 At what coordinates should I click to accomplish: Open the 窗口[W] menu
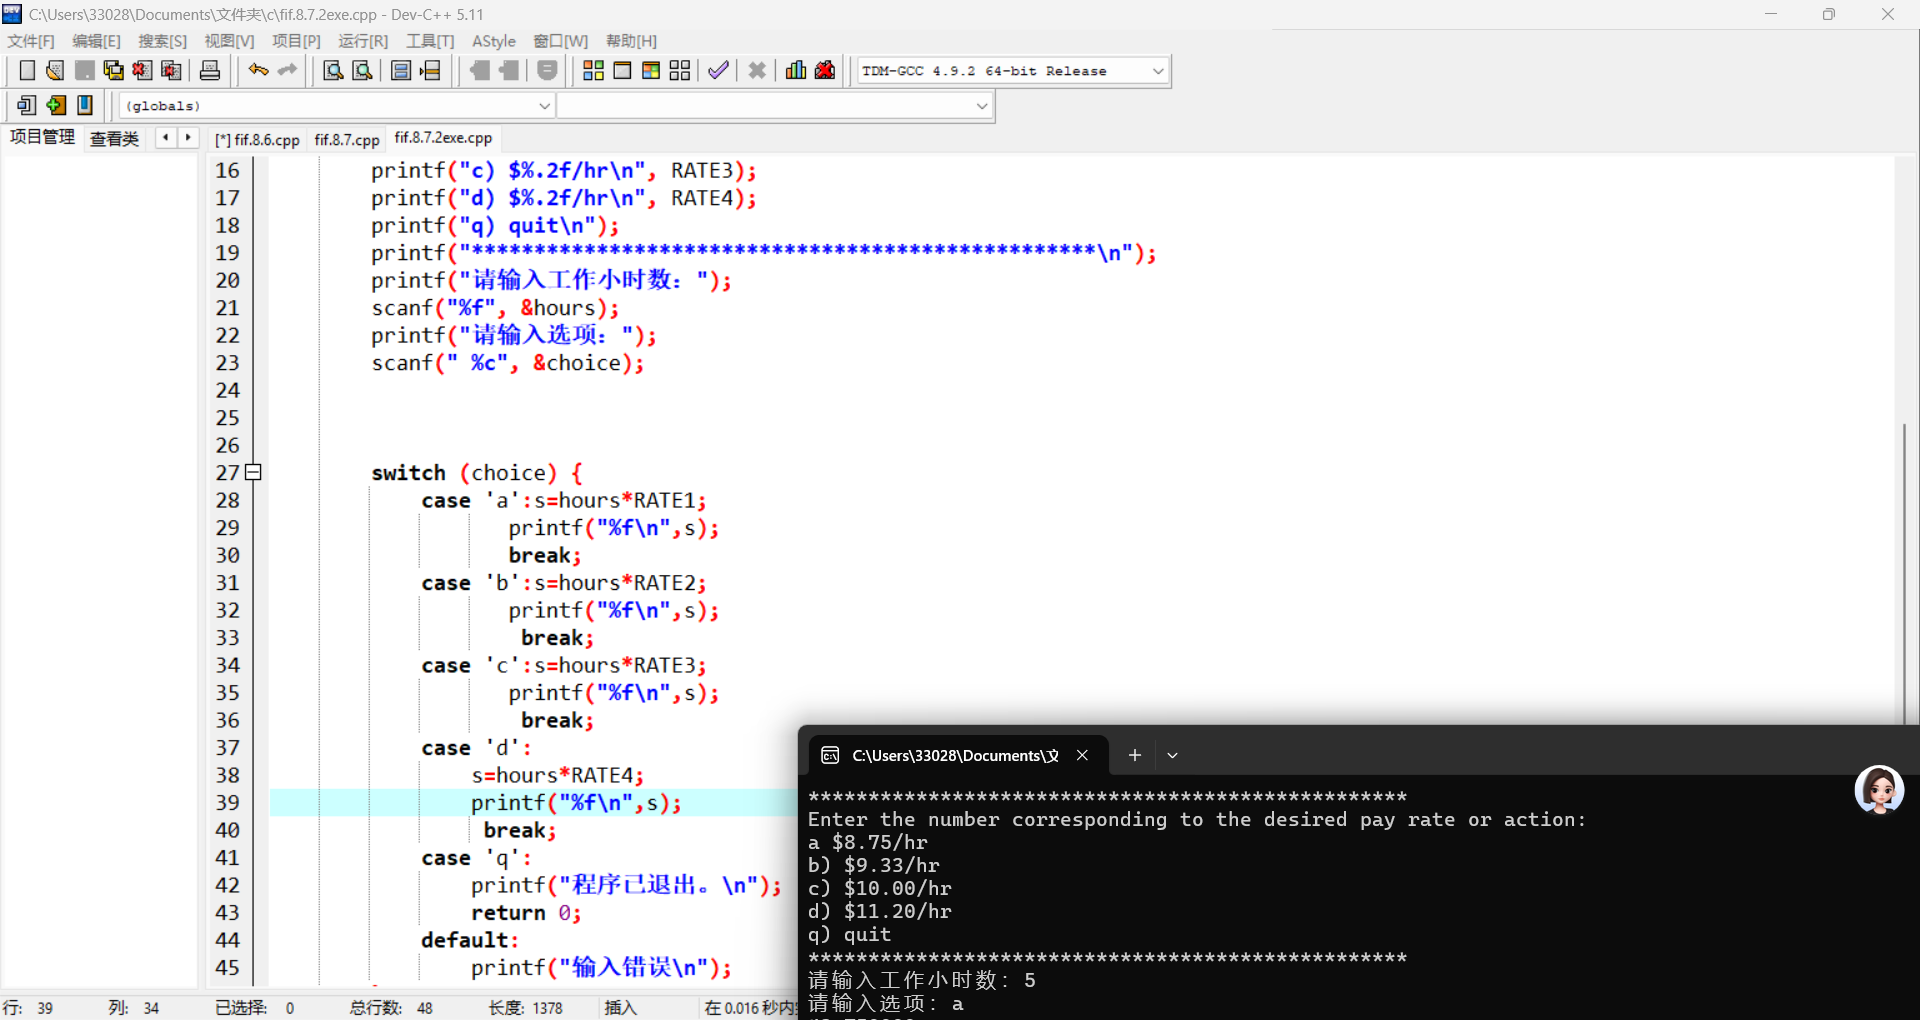pyautogui.click(x=560, y=41)
